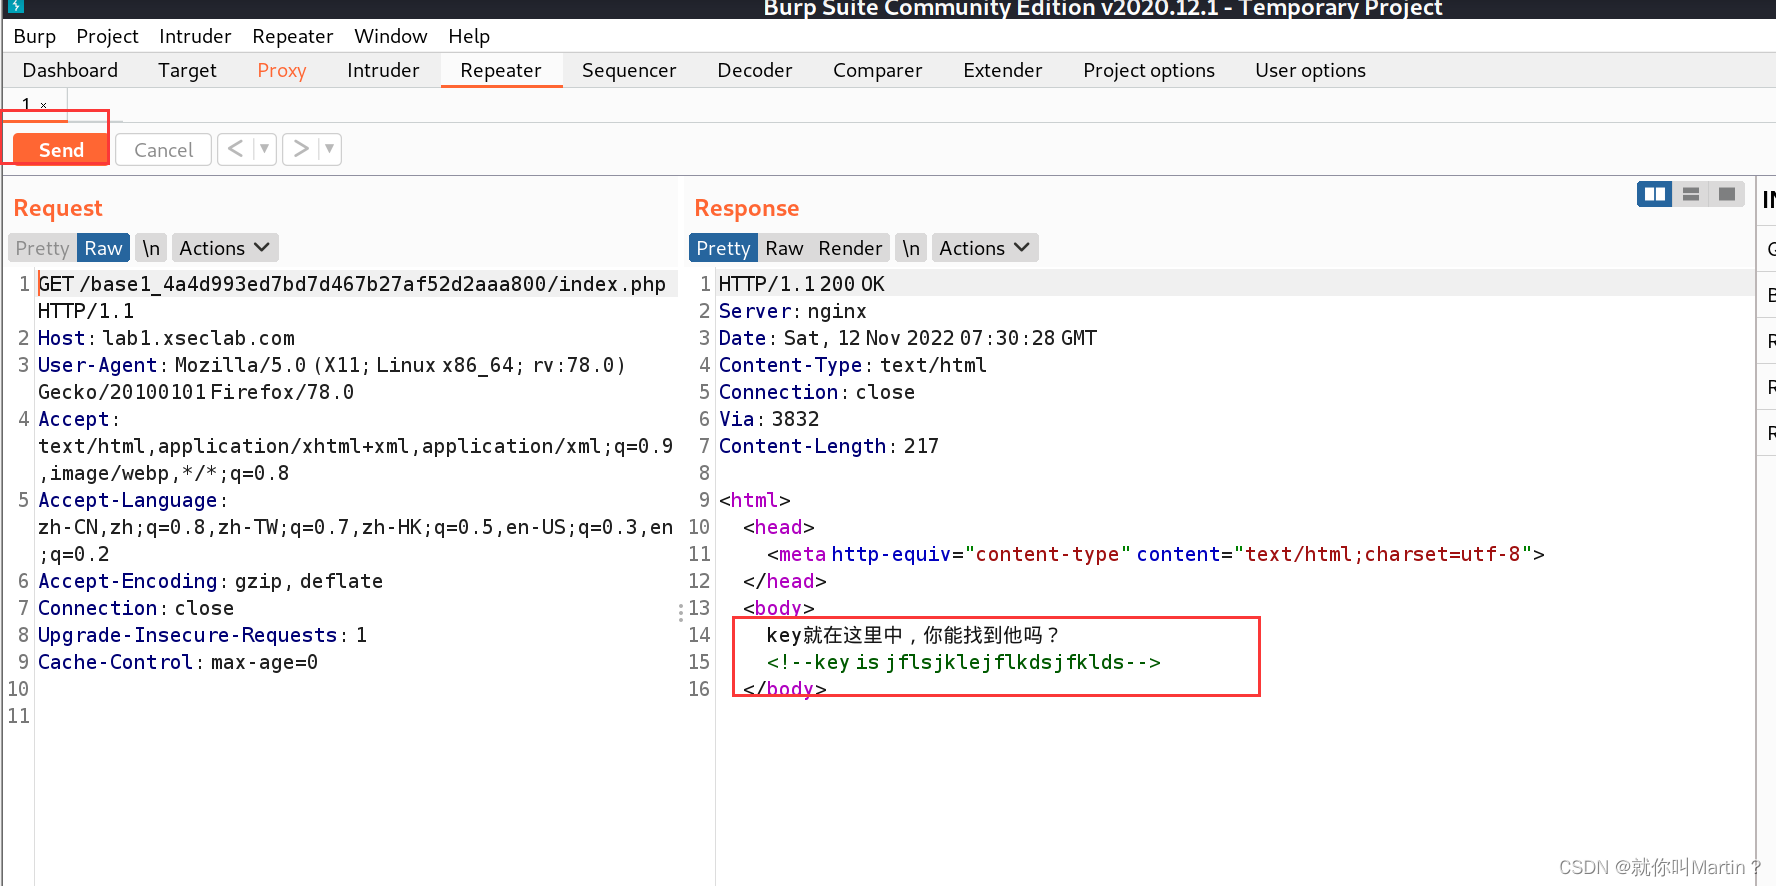Image resolution: width=1776 pixels, height=886 pixels.
Task: Click the Content-Type: text/html header
Action: [853, 365]
